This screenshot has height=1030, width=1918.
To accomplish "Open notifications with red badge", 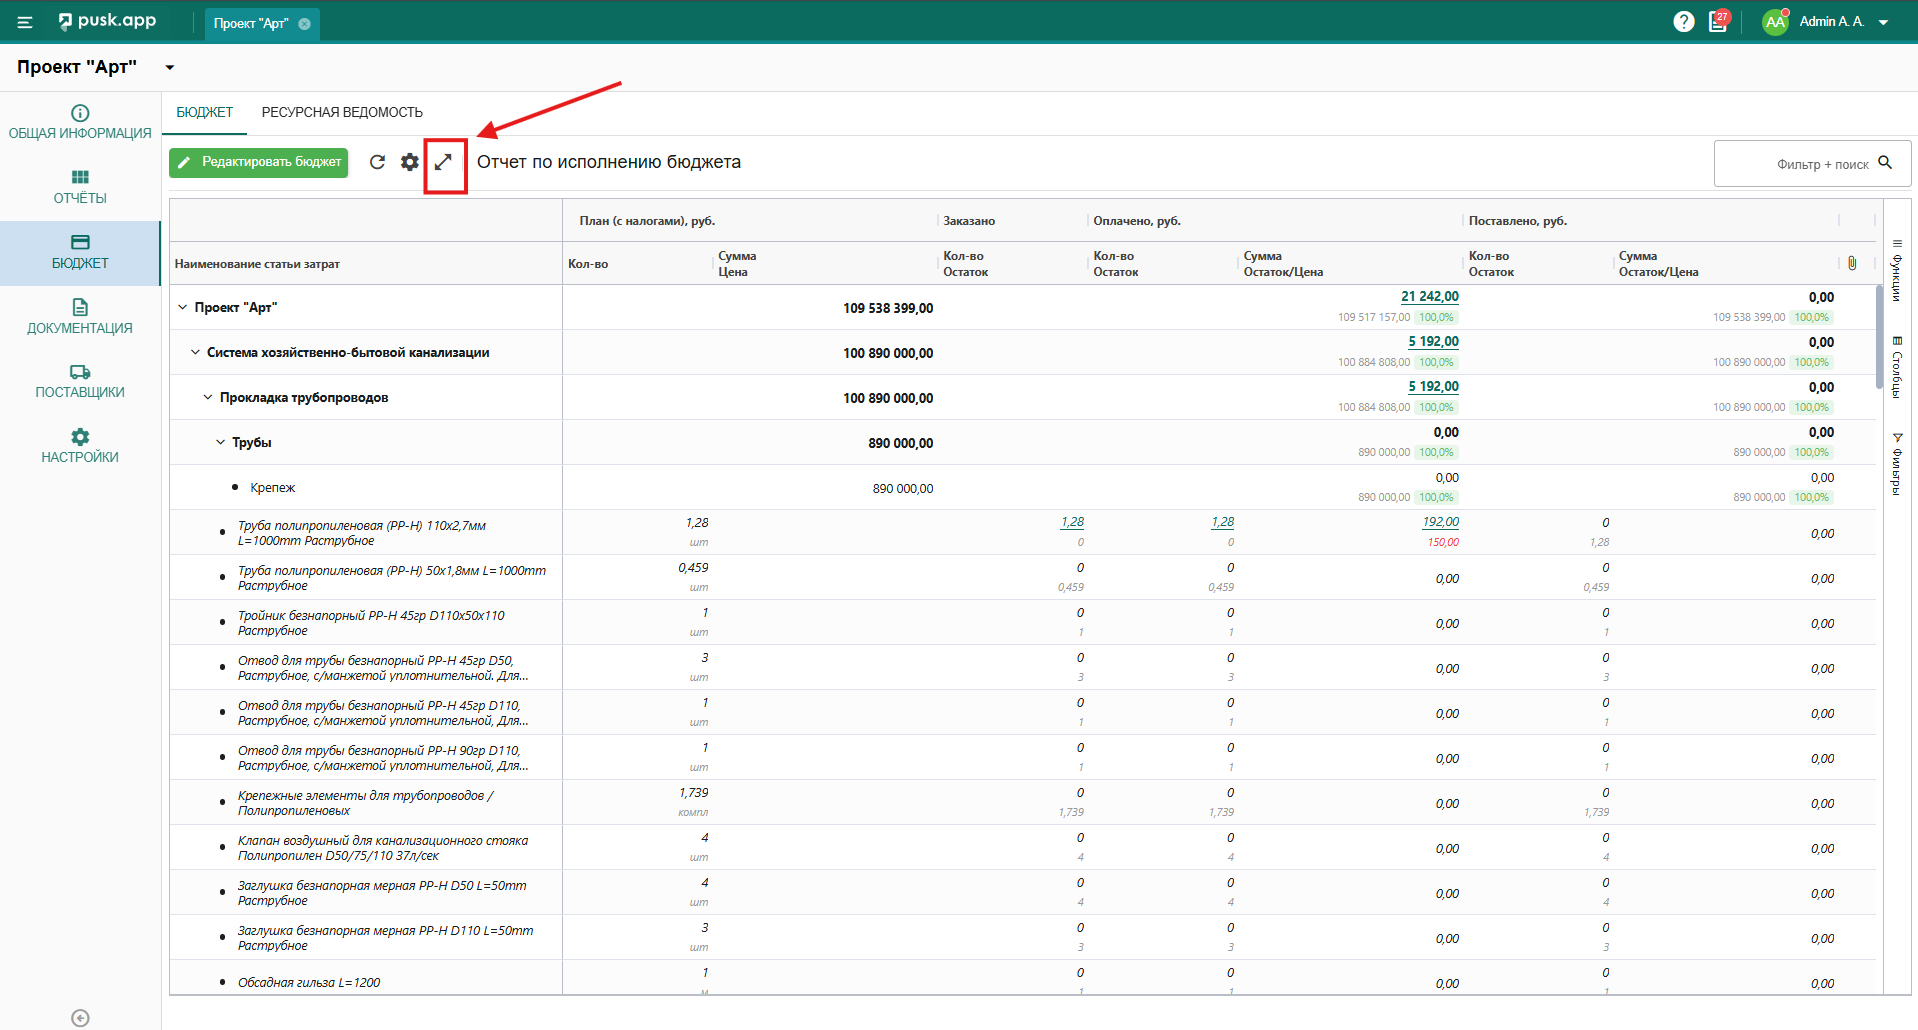I will [x=1718, y=22].
